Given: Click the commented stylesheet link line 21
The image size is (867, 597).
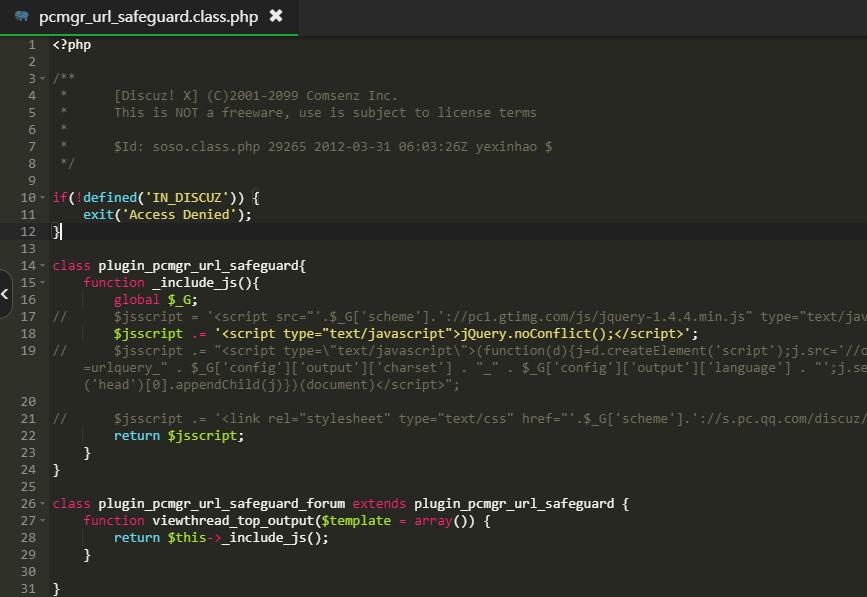Looking at the screenshot, I should 459,419.
